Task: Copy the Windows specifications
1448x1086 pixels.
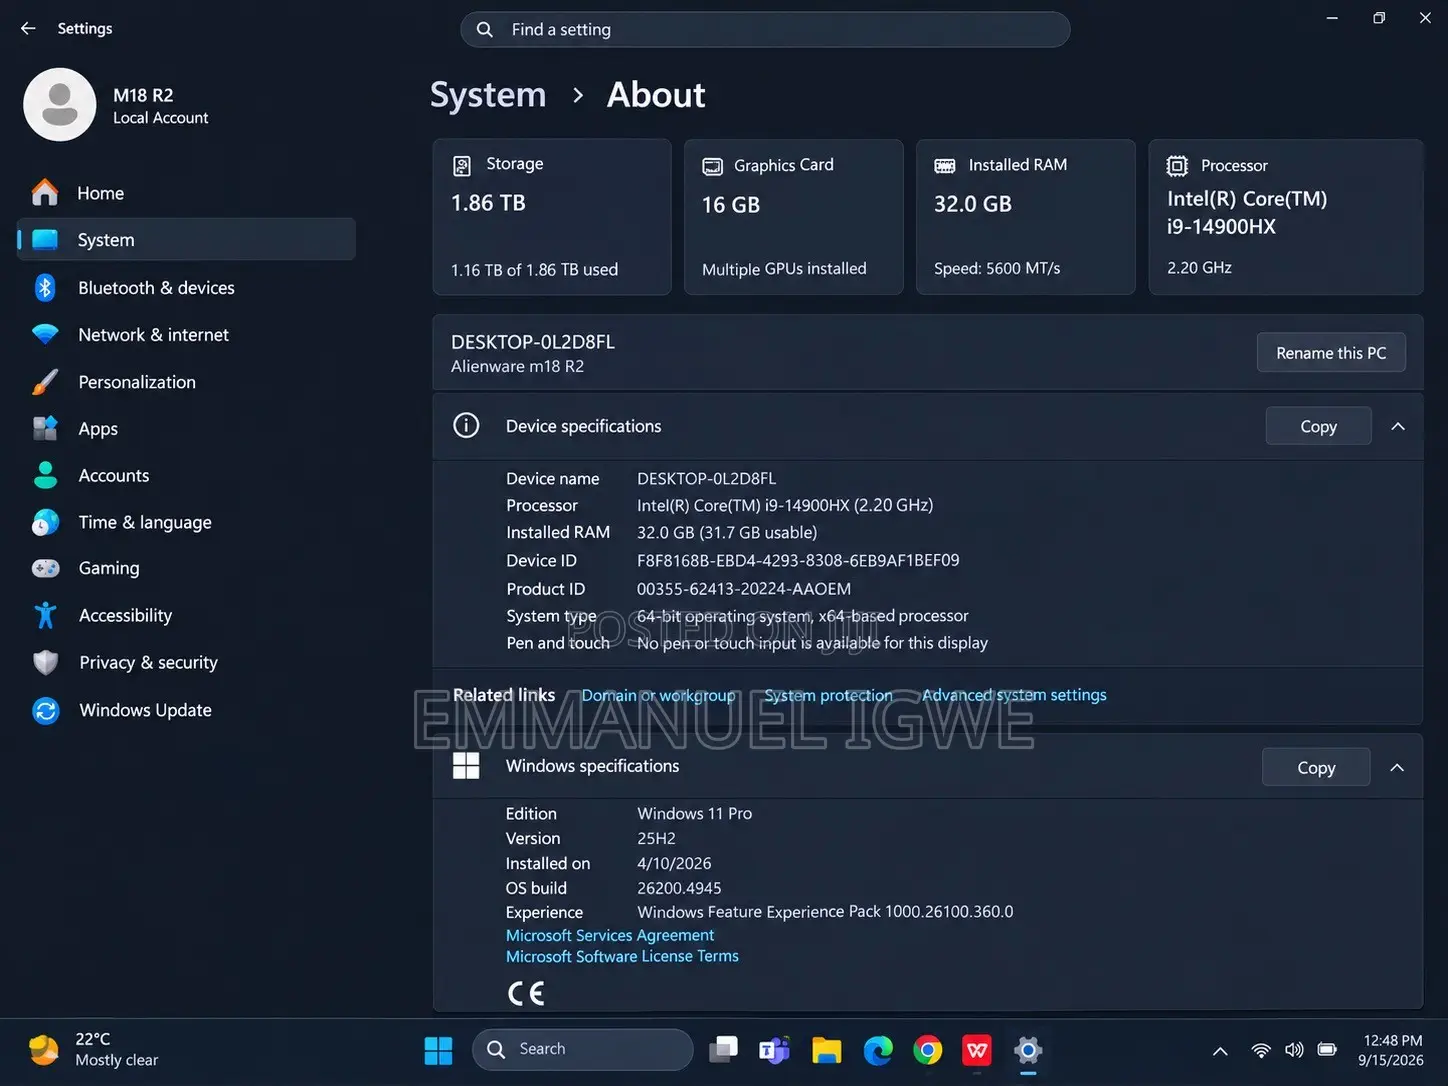Action: tap(1316, 767)
